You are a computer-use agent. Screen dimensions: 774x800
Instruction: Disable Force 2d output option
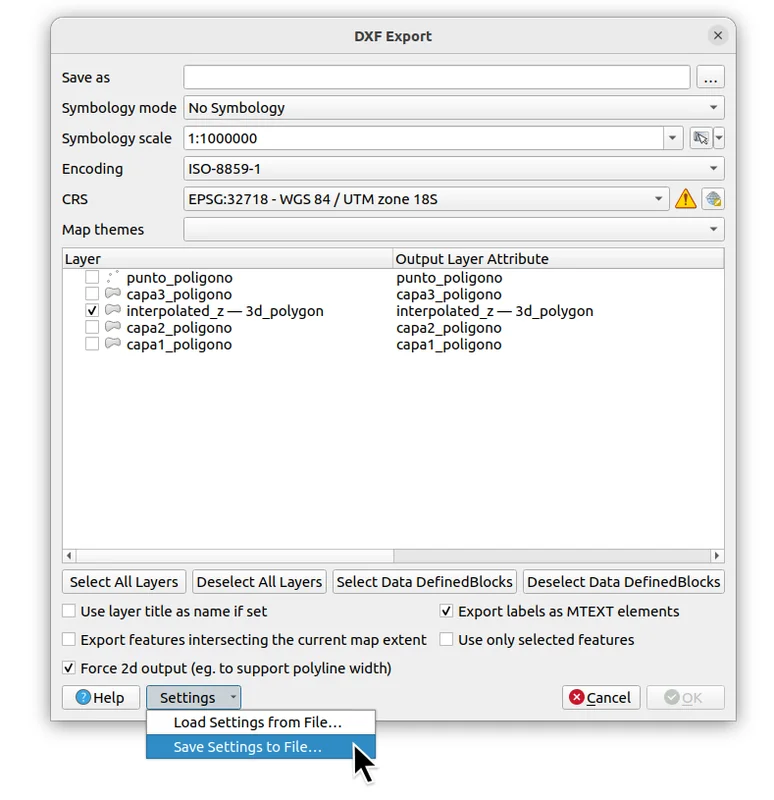point(69,668)
